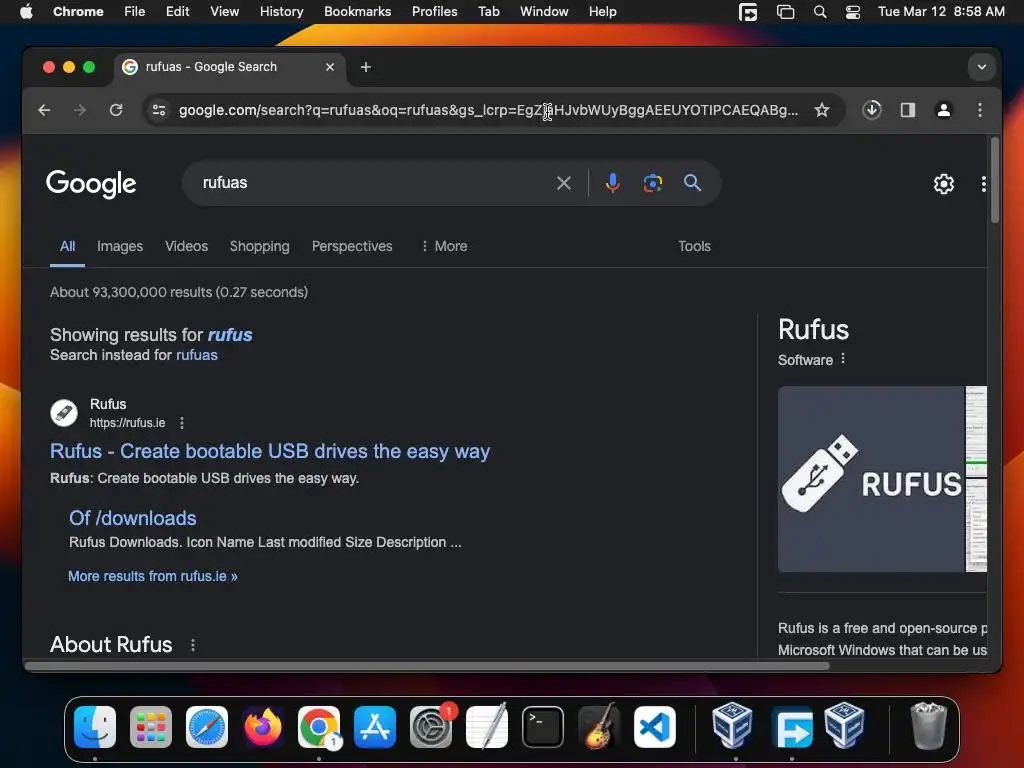Open the Trash in the dock
Viewport: 1024px width, 768px height.
928,726
